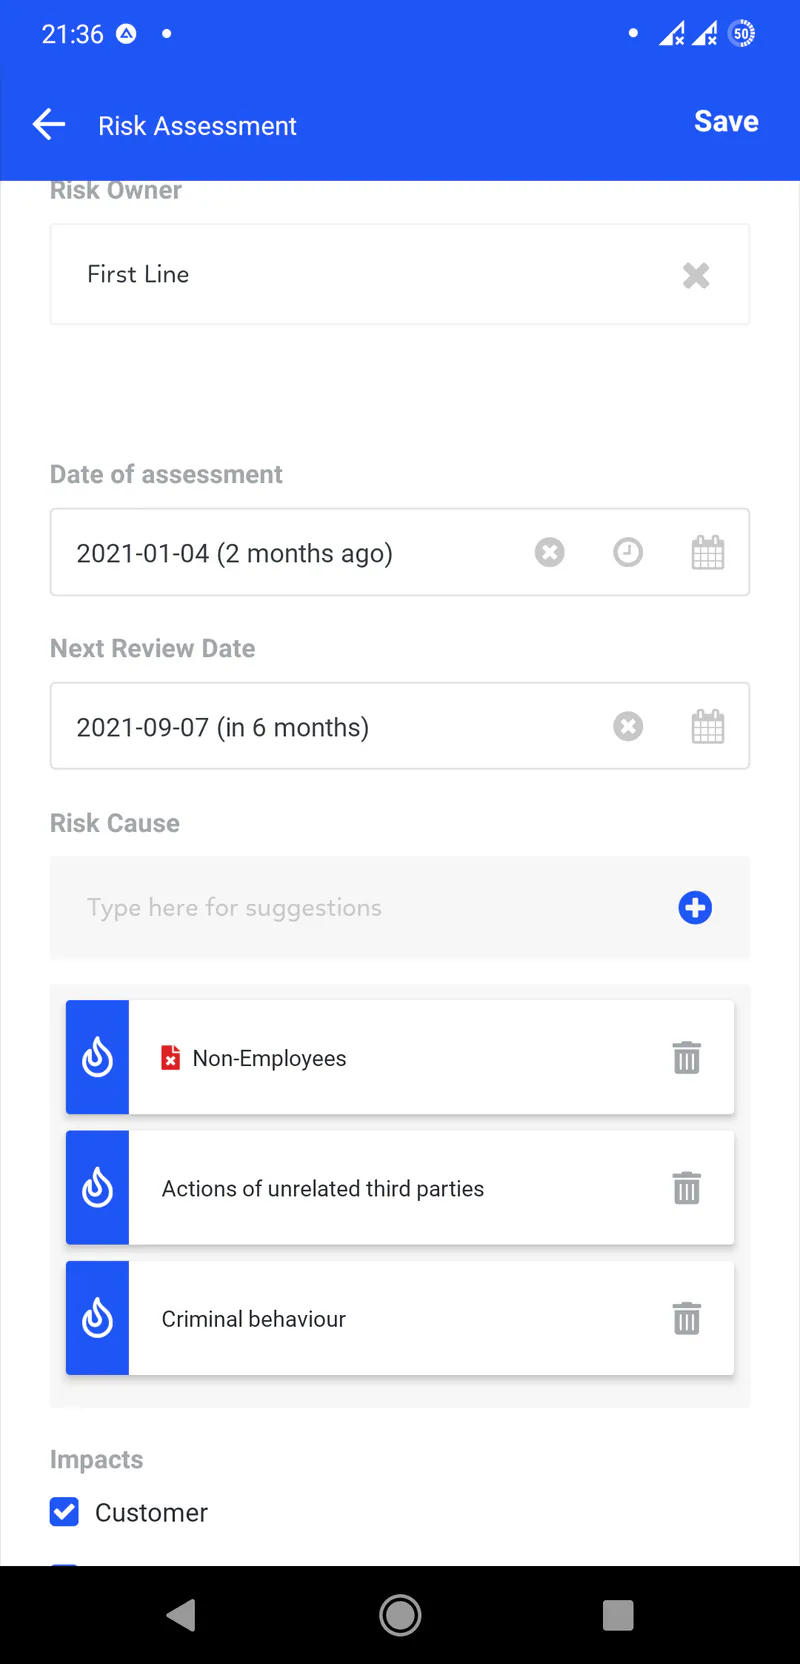Uncheck the Customer impact checkbox
800x1664 pixels.
coord(65,1512)
